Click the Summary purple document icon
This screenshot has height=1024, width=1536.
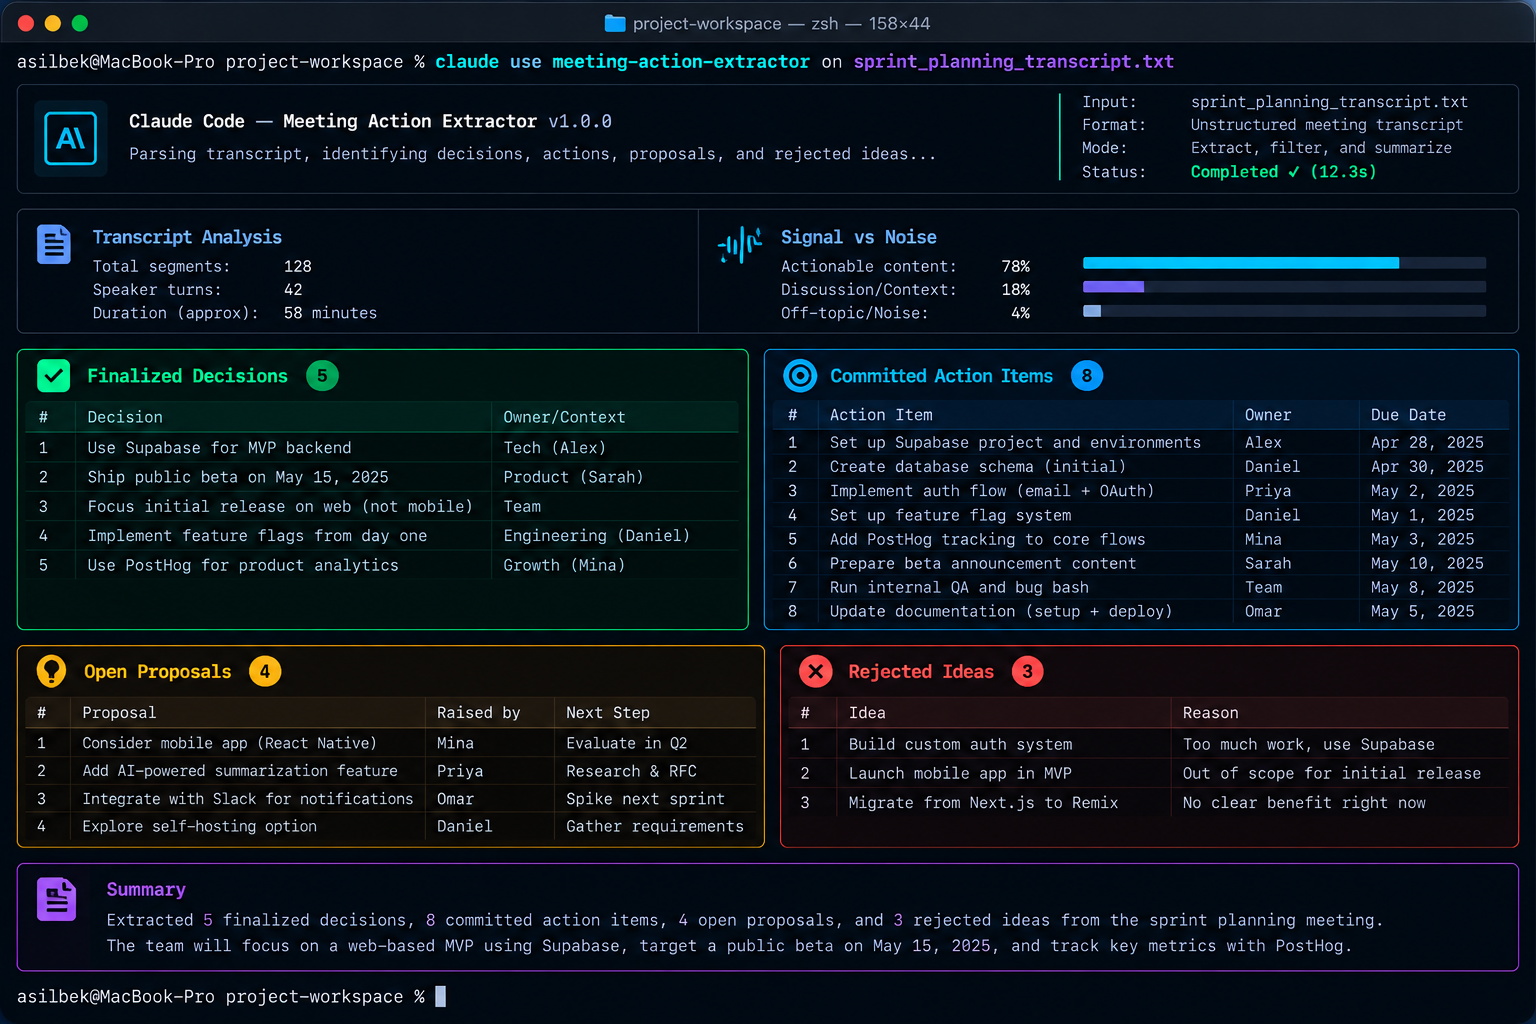(x=56, y=899)
